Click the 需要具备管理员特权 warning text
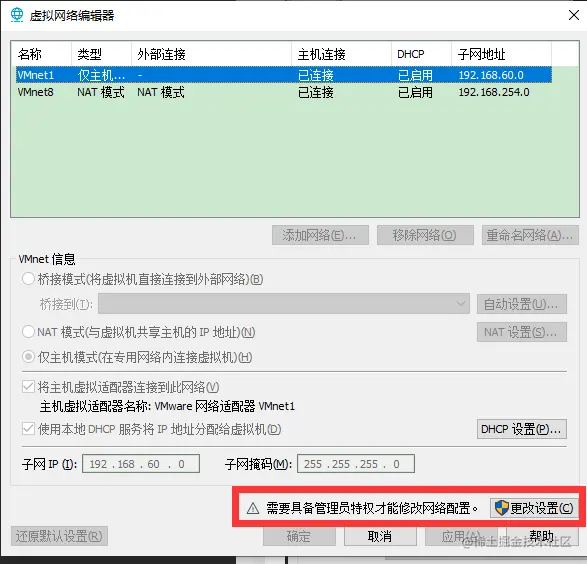587x564 pixels. (372, 508)
